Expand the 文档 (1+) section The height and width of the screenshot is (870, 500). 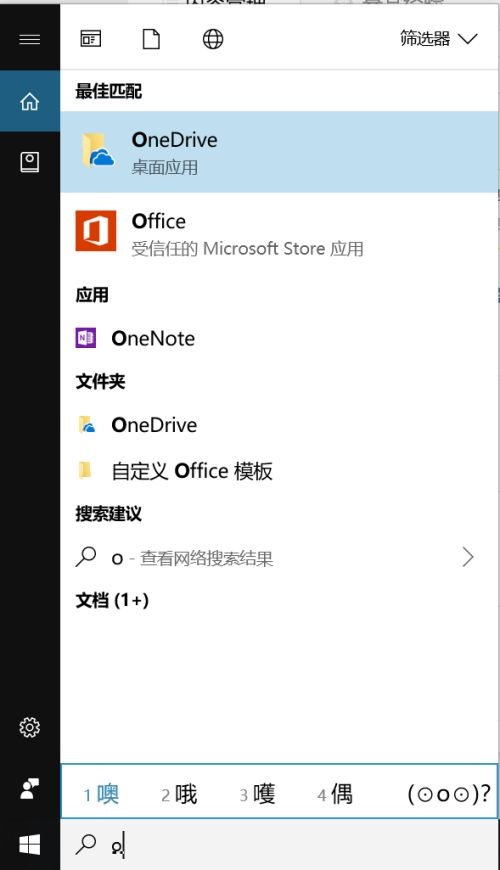click(x=112, y=600)
